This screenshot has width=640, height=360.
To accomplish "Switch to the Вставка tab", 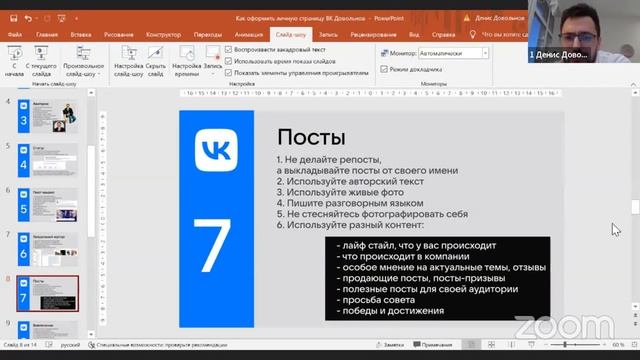I will tap(81, 35).
